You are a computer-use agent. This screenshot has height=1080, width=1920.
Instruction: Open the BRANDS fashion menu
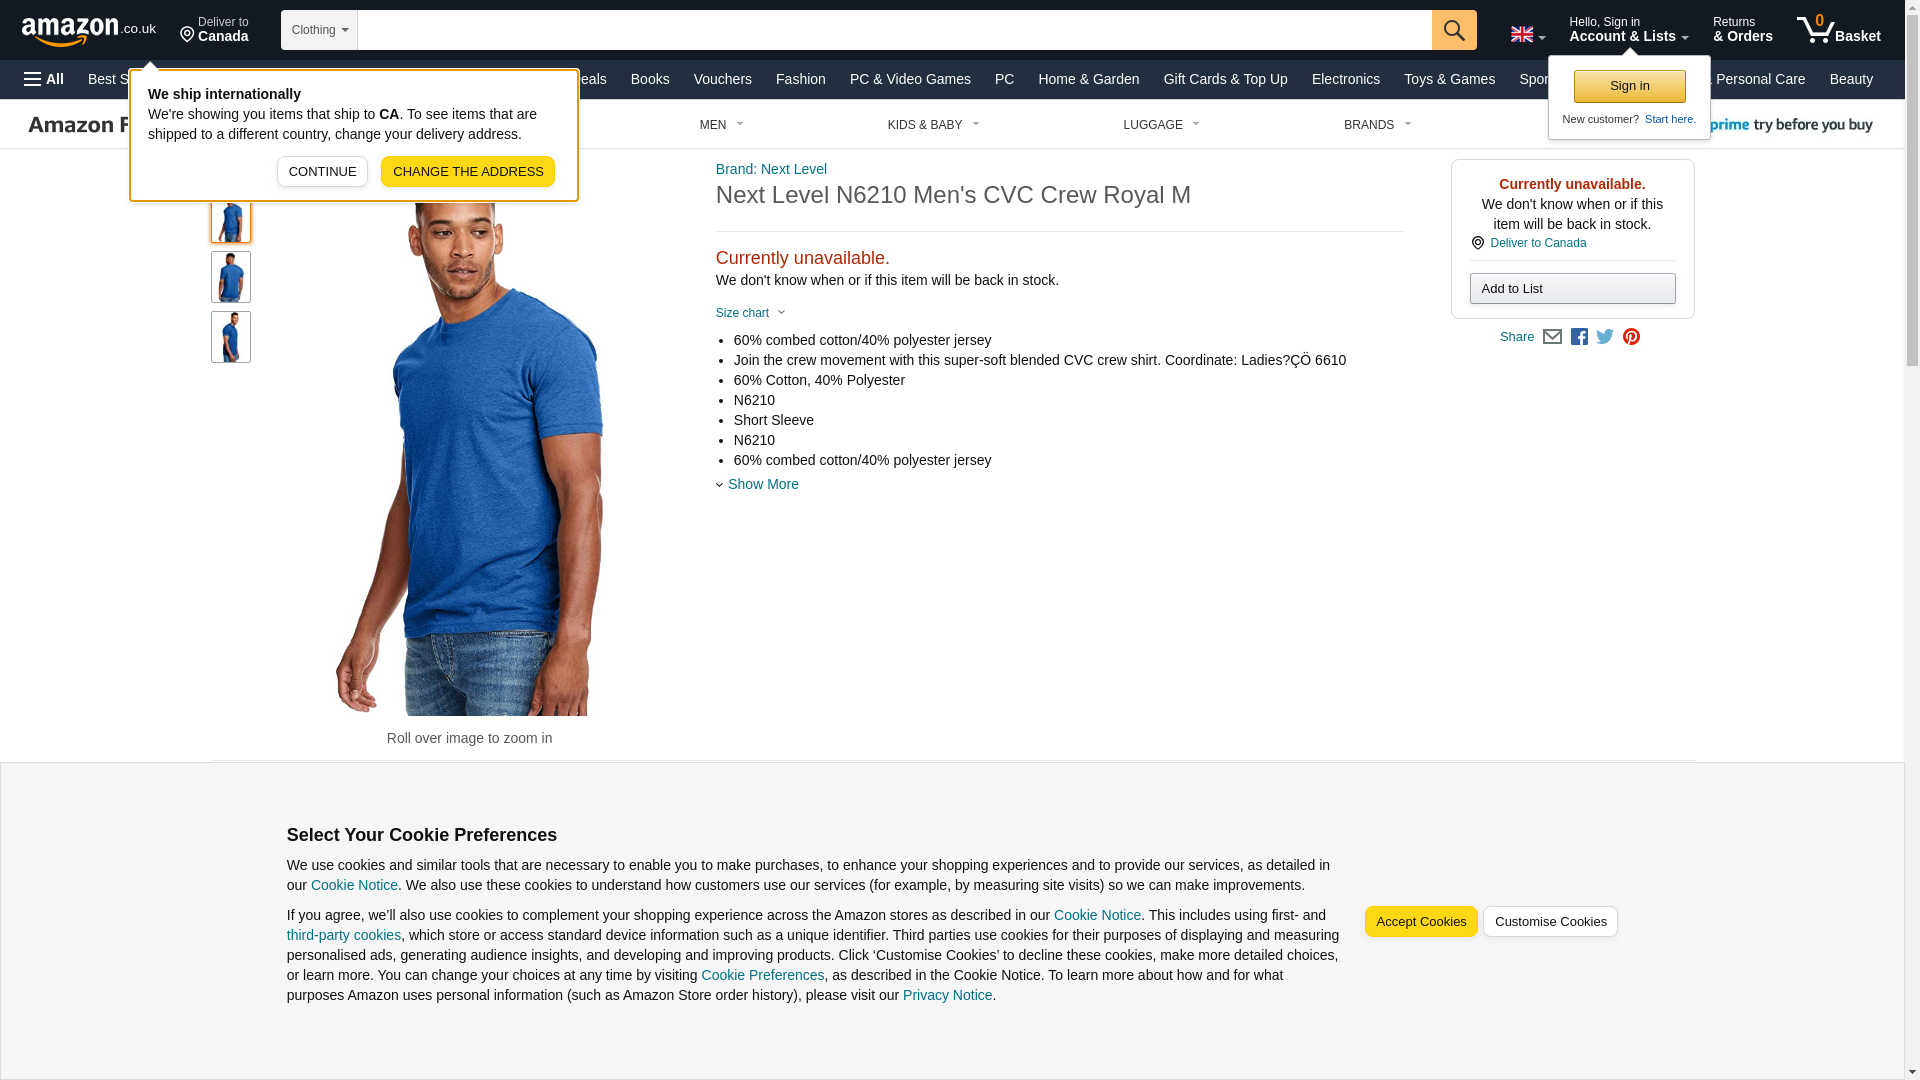[1377, 125]
